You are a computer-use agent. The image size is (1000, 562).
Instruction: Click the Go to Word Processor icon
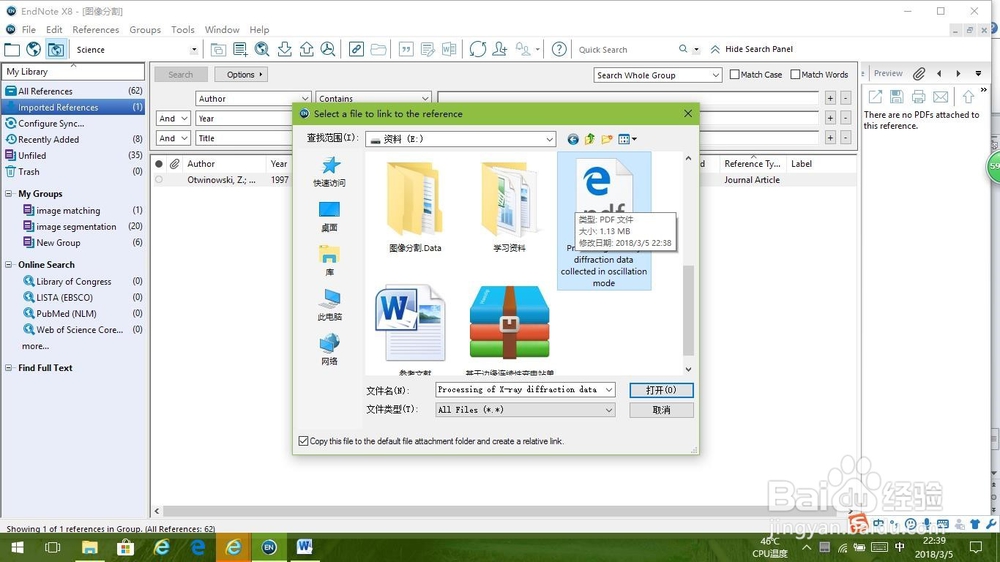pos(449,49)
